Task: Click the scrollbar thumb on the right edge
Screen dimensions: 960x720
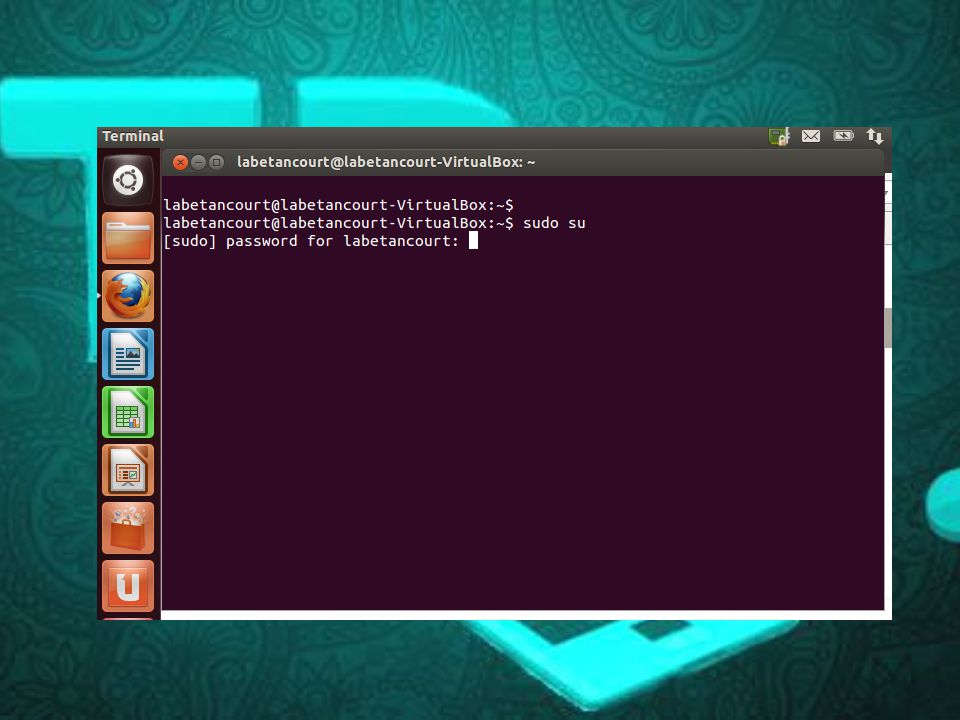Action: [x=888, y=328]
